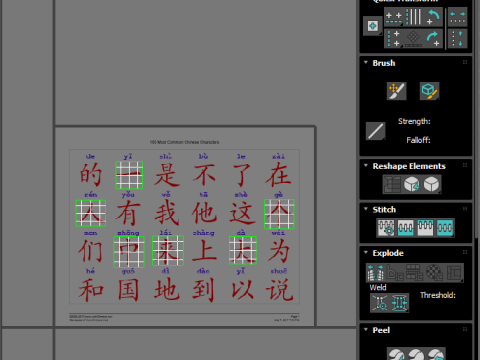Click the vertical lines align icon

coord(414,17)
